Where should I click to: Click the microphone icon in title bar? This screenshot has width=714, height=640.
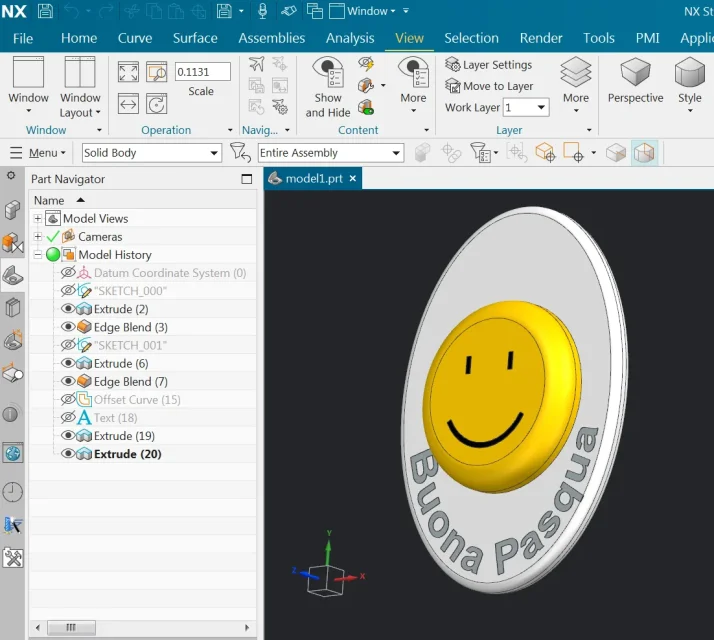tap(262, 10)
